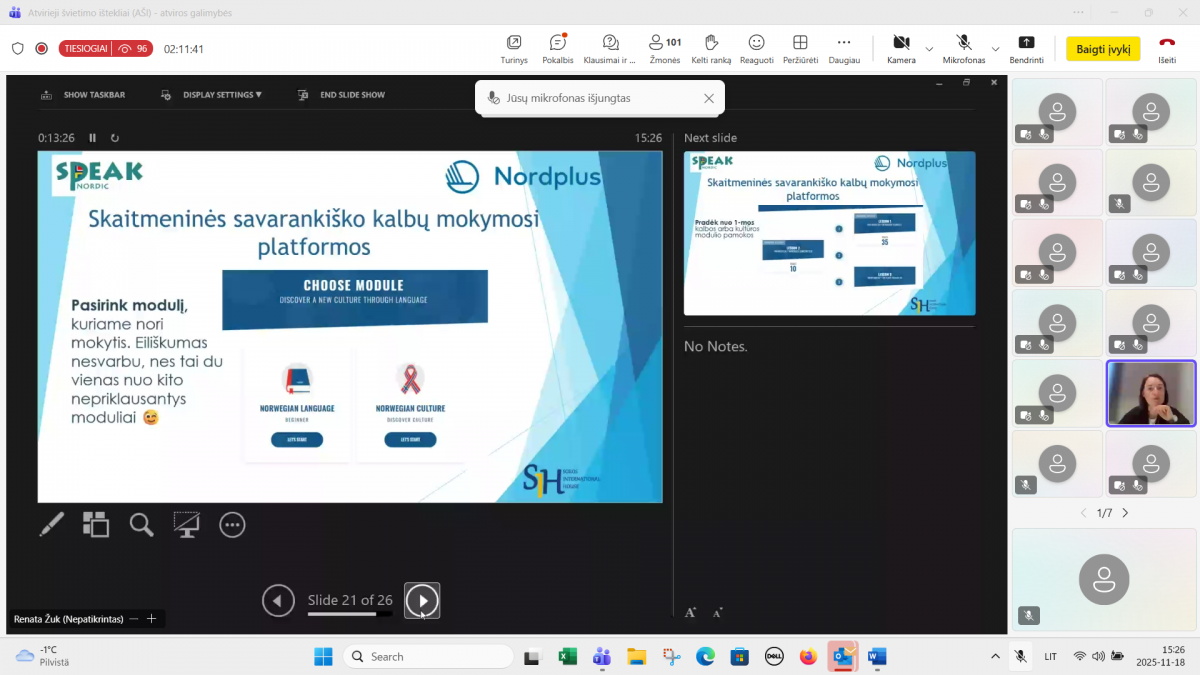This screenshot has width=1200, height=675.
Task: Pause the presentation timer
Action: point(93,138)
